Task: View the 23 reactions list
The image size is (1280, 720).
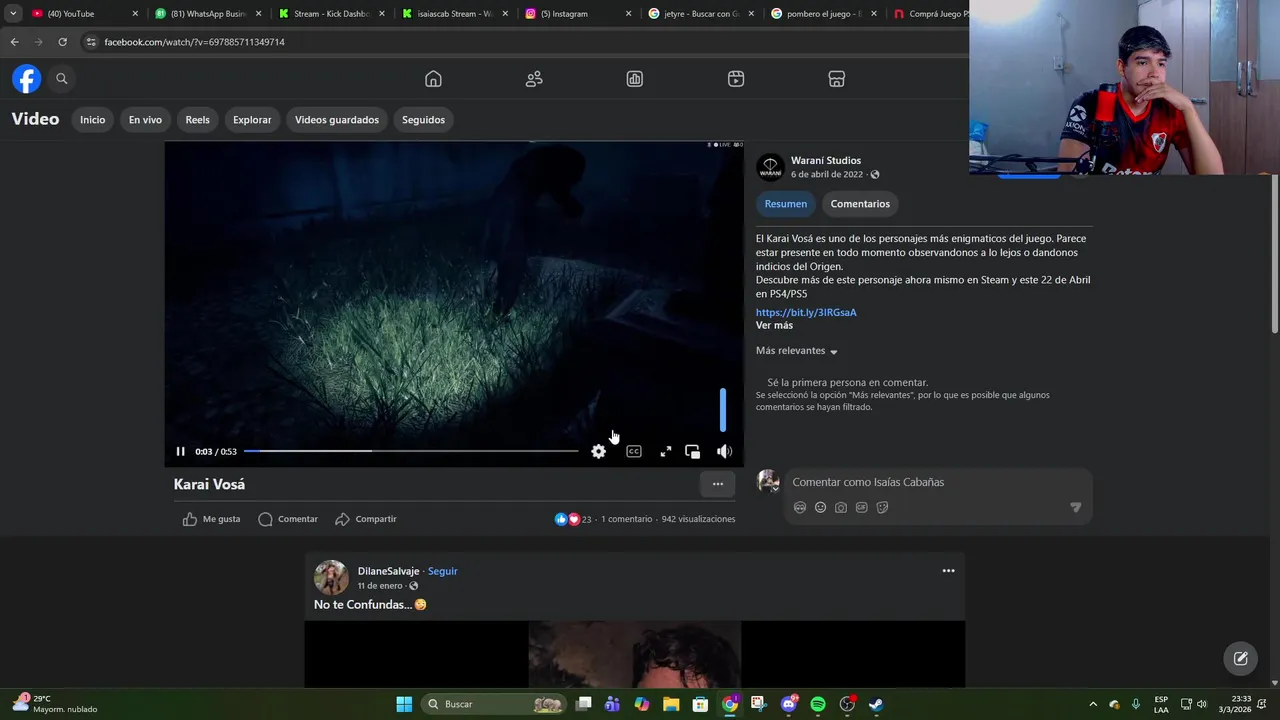Action: 573,519
